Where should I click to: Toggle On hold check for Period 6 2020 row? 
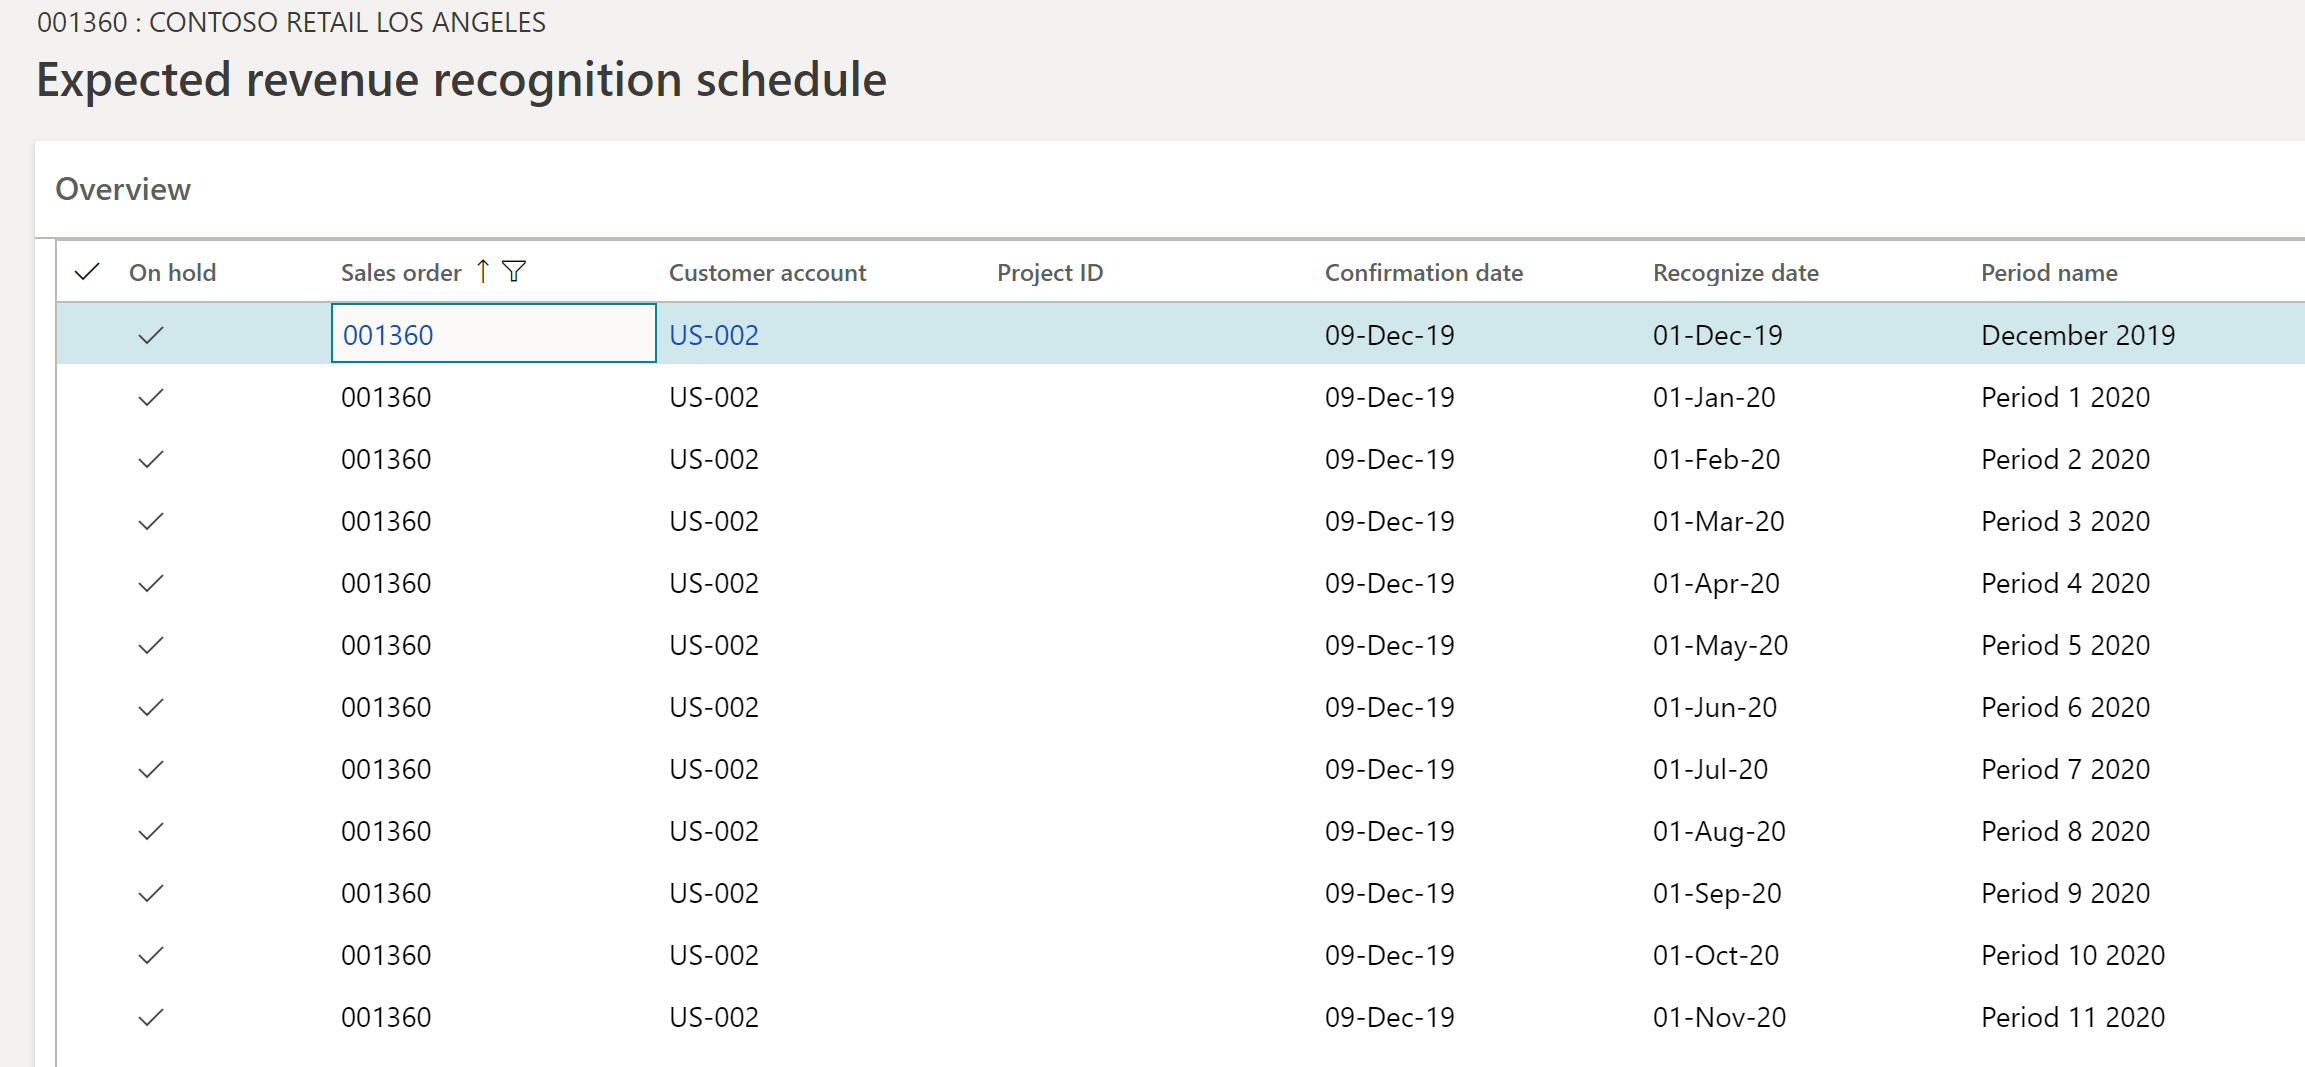pos(150,707)
